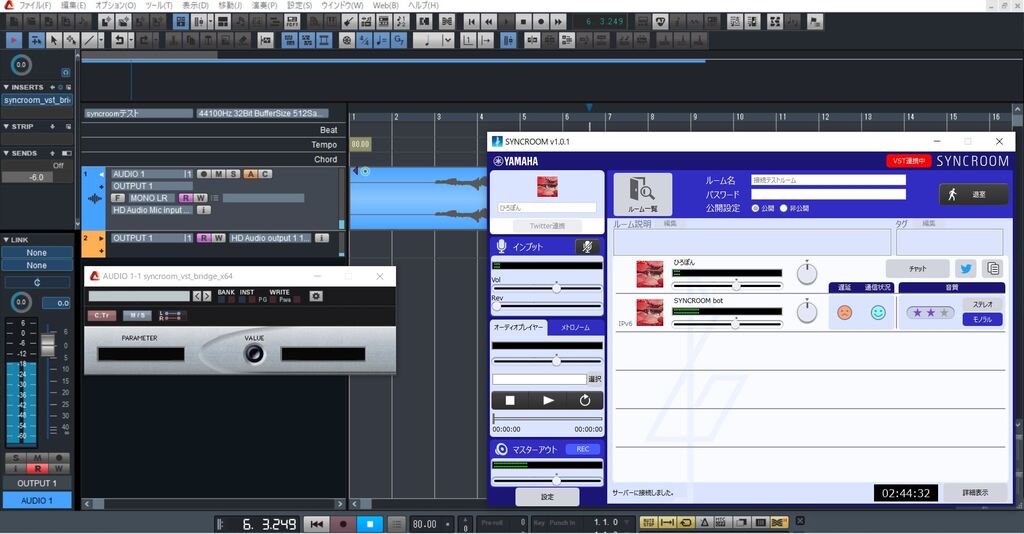Image resolution: width=1024 pixels, height=534 pixels.
Task: Click the return-to-start button in bottom transport
Action: [x=317, y=524]
